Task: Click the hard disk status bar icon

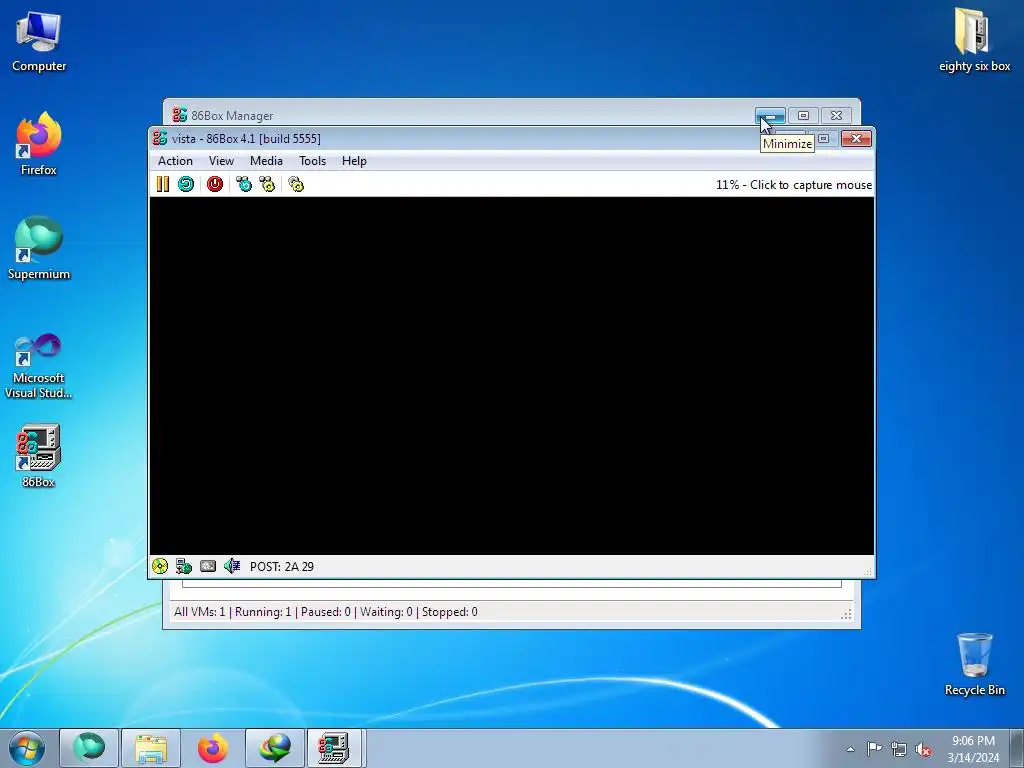Action: 208,566
